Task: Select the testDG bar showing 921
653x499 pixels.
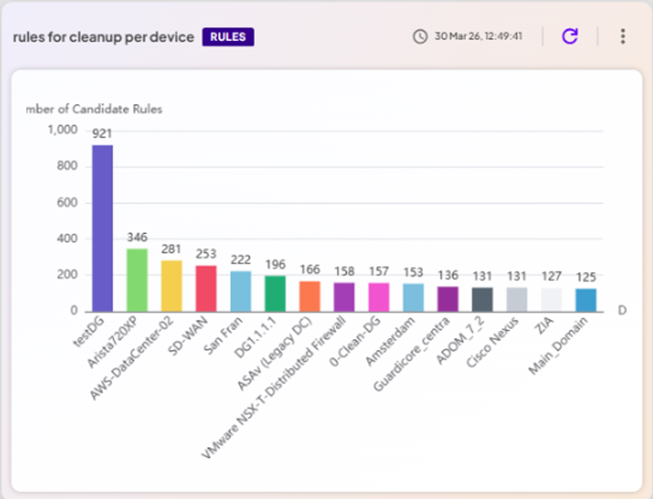Action: tap(103, 228)
